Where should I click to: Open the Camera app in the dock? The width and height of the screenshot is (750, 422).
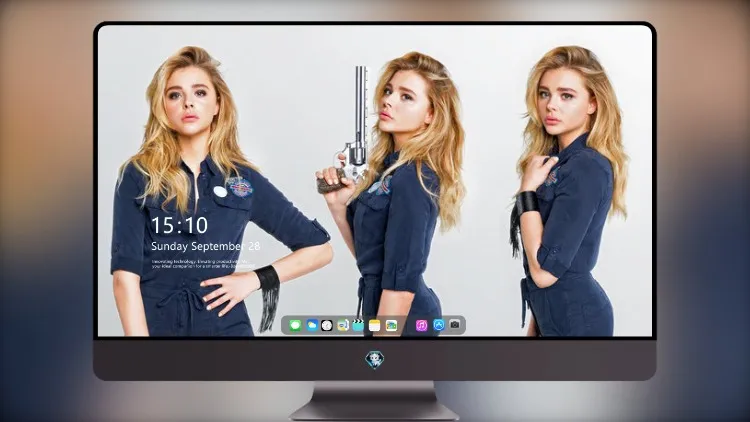tap(455, 325)
